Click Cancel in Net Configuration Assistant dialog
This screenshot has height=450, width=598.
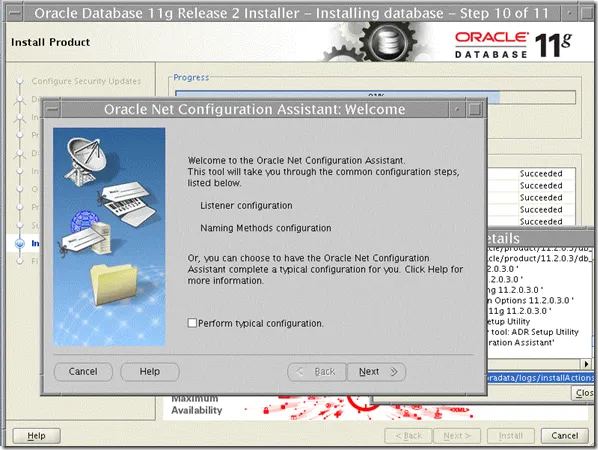pyautogui.click(x=83, y=371)
